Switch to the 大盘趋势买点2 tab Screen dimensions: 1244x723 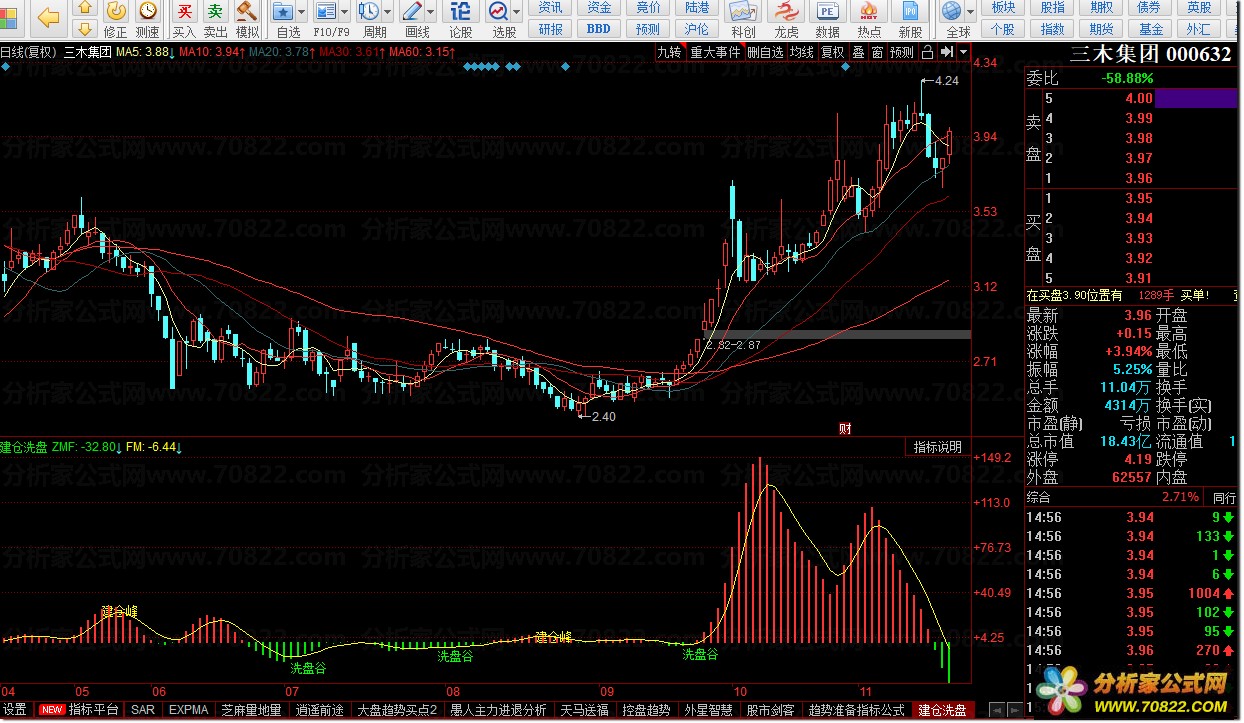[398, 710]
